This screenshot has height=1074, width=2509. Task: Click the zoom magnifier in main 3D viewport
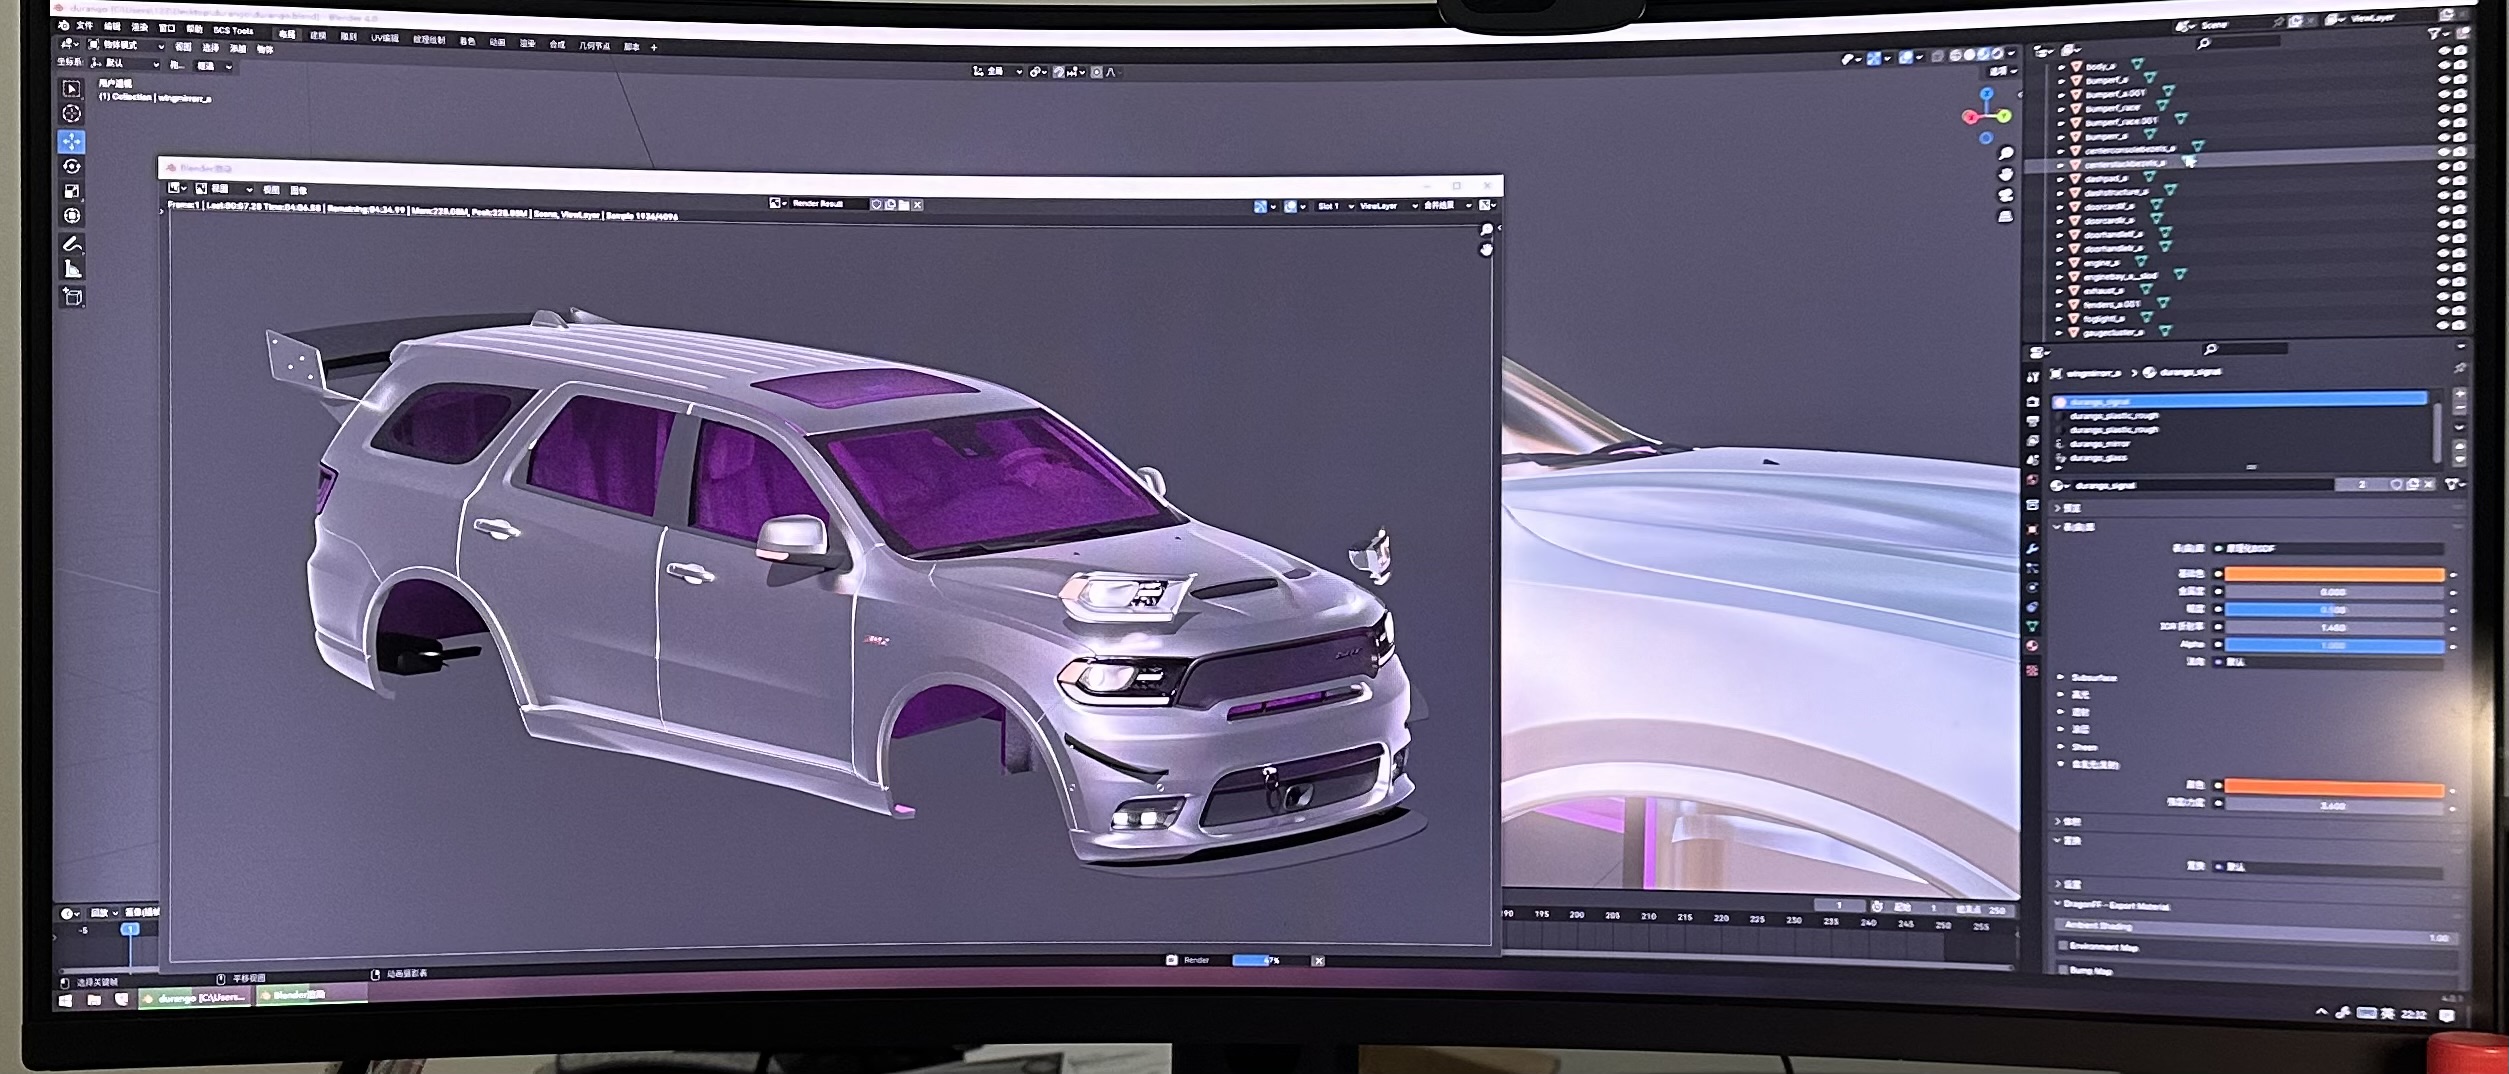click(2005, 154)
